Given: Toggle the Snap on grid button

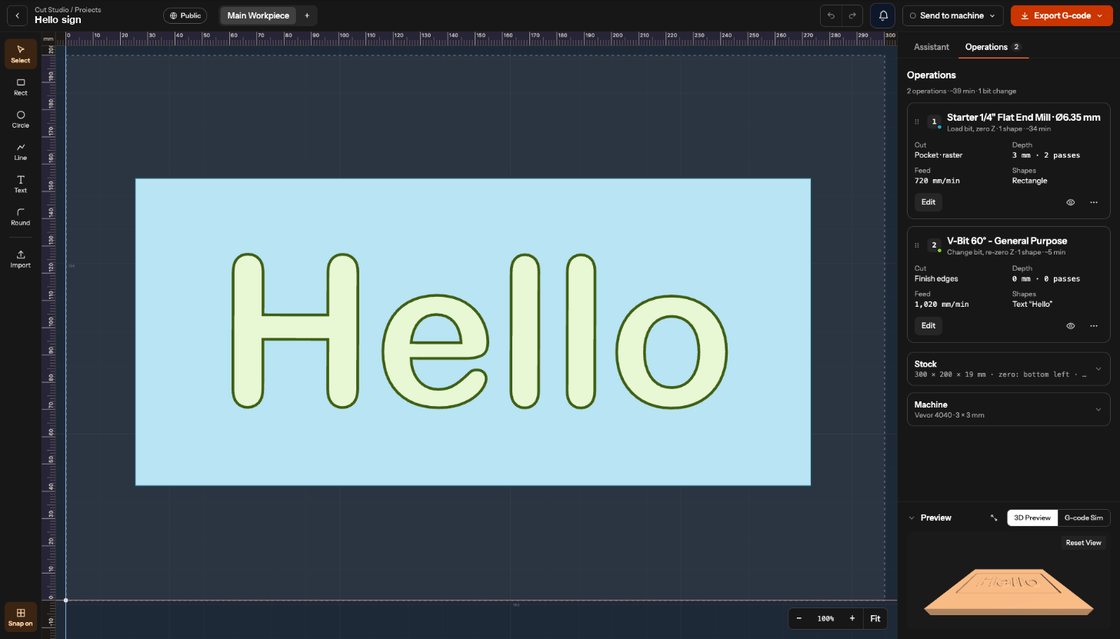Looking at the screenshot, I should coord(21,617).
